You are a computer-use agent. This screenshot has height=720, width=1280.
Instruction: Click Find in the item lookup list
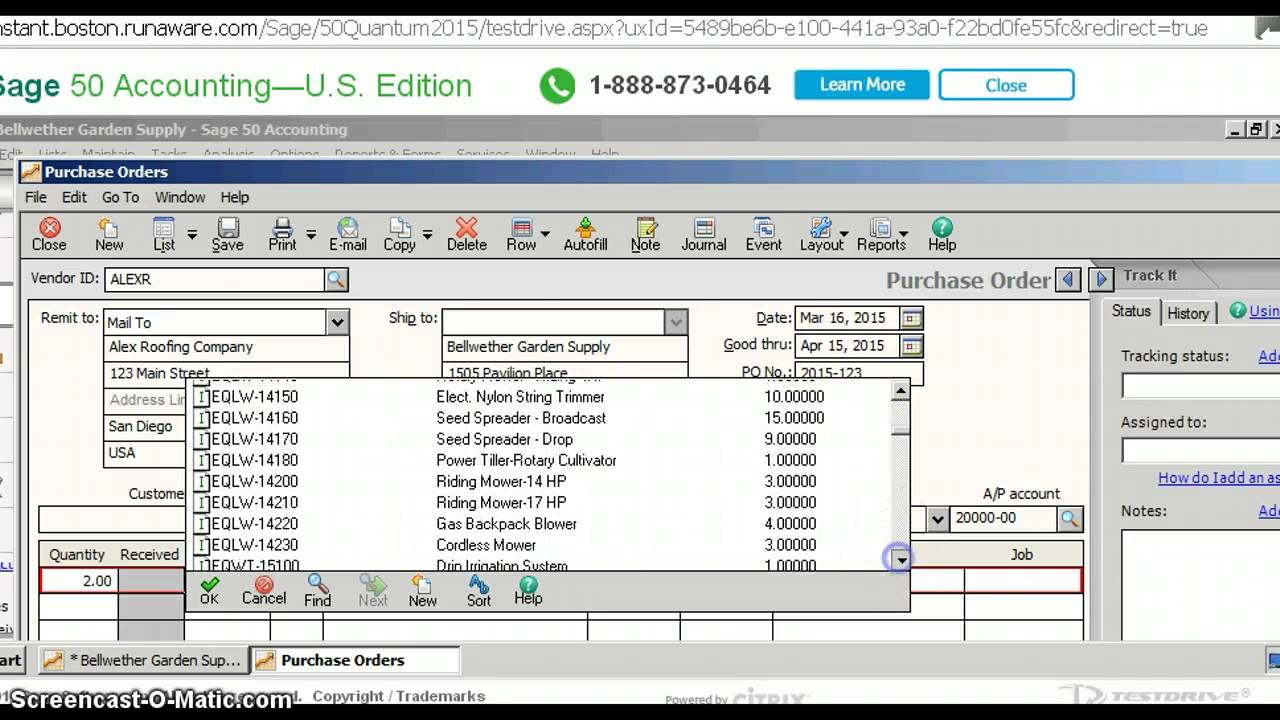[x=318, y=590]
